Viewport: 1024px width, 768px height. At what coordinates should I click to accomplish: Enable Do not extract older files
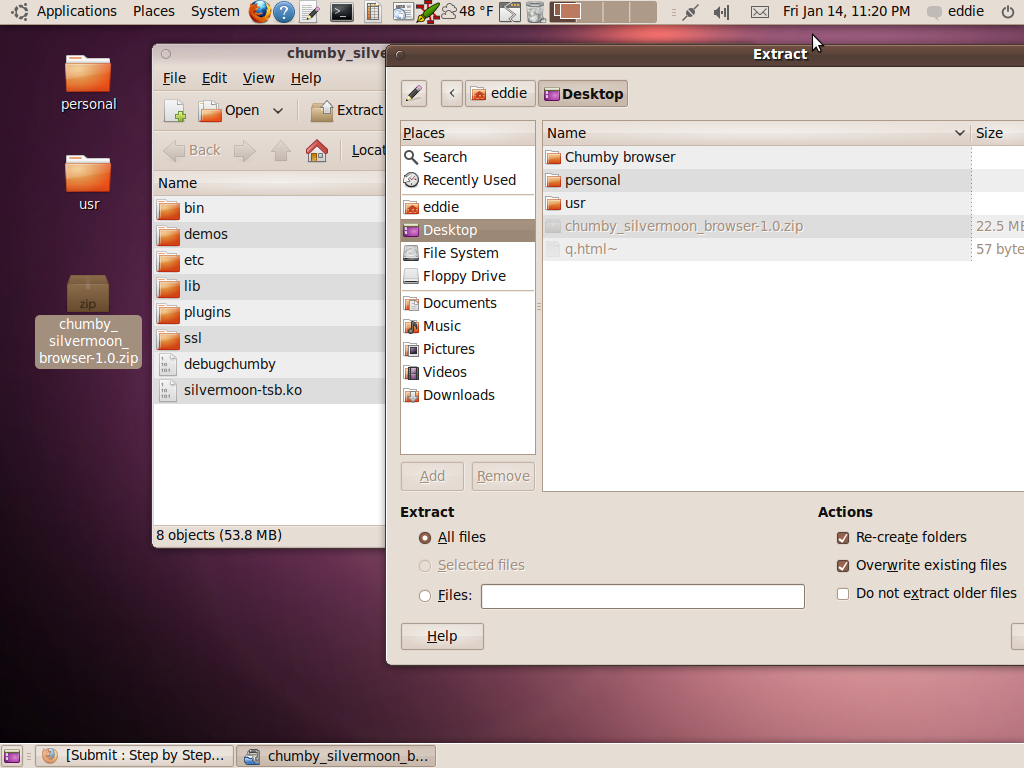843,594
